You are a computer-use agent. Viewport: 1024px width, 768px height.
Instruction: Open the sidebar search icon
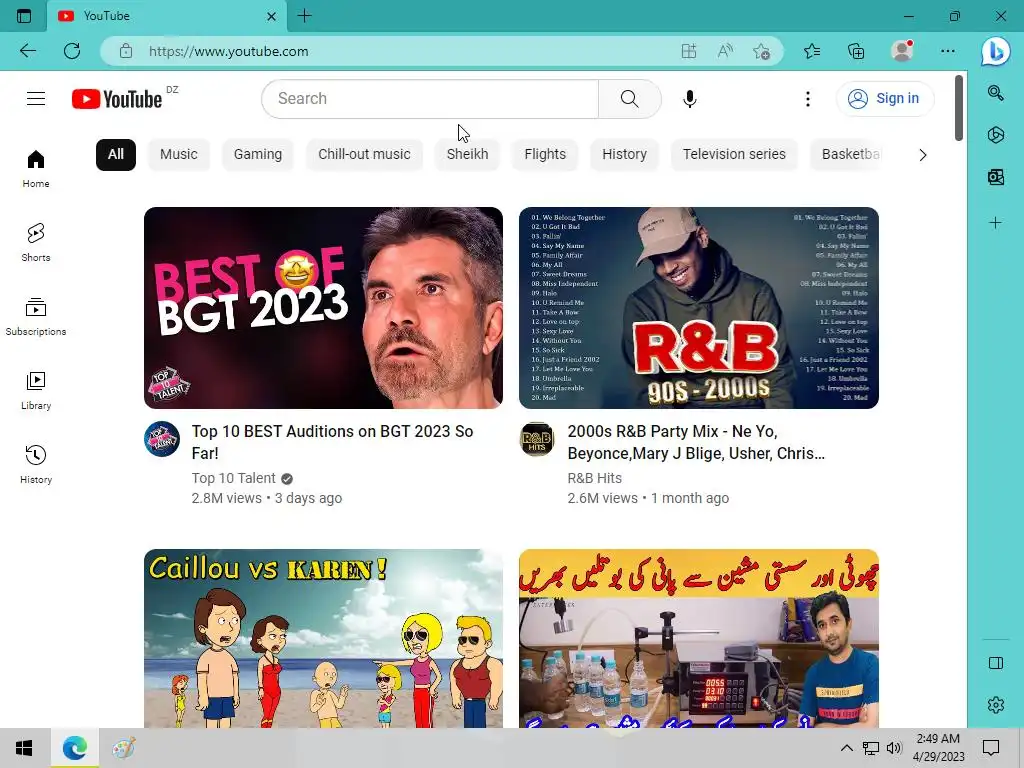pos(996,93)
